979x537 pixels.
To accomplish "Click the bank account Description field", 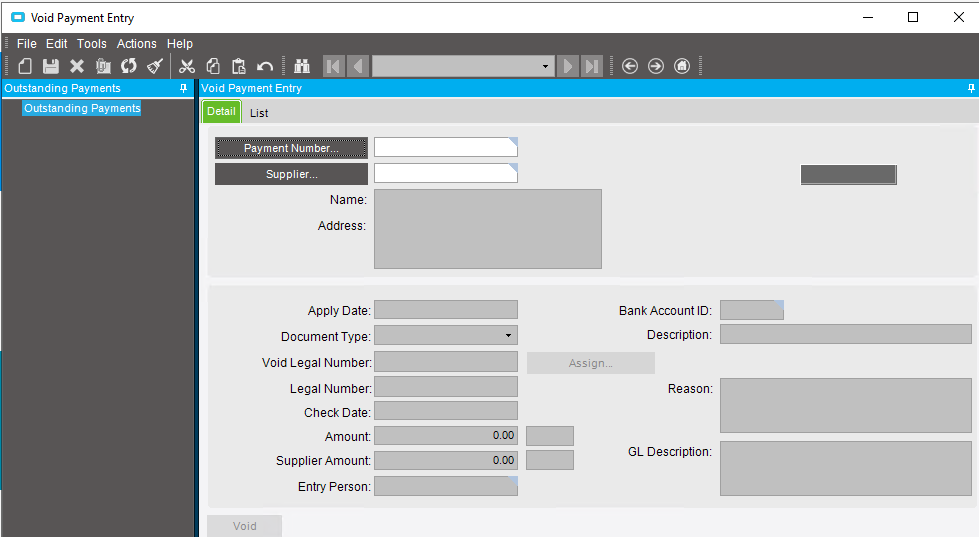I will (845, 334).
